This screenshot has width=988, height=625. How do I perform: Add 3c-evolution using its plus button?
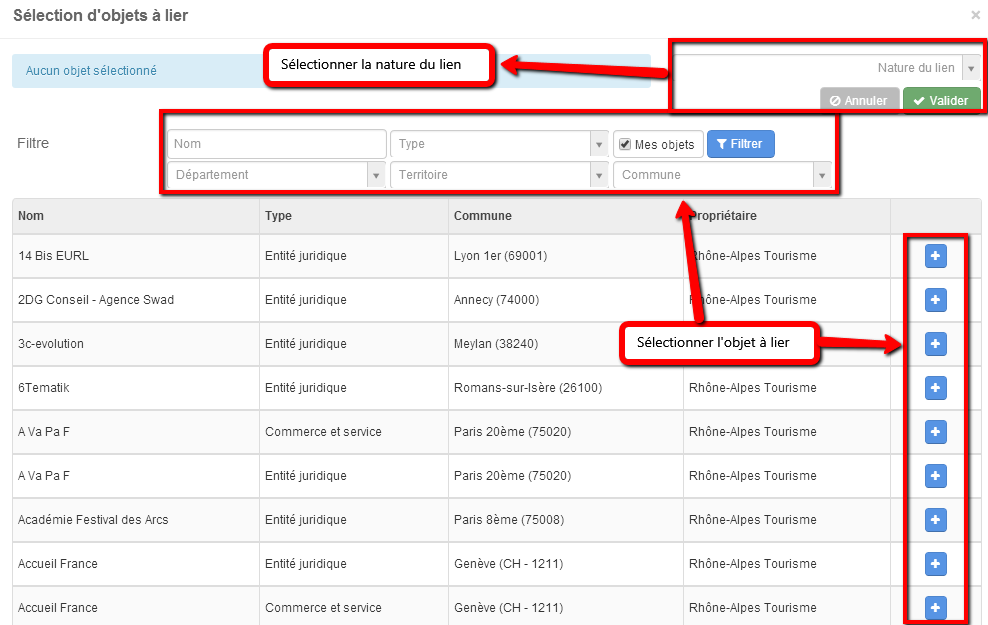(x=936, y=344)
